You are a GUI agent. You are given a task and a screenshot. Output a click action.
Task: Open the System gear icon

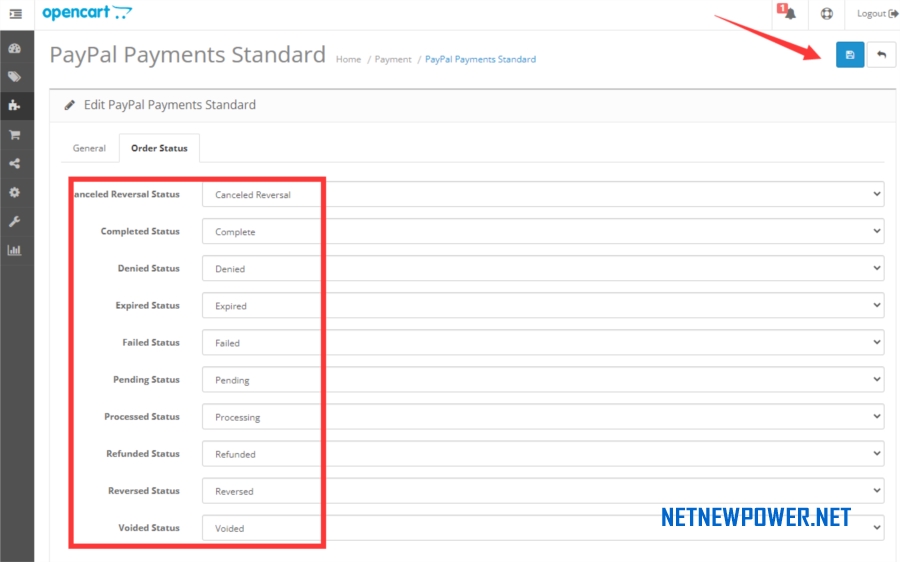(x=15, y=192)
